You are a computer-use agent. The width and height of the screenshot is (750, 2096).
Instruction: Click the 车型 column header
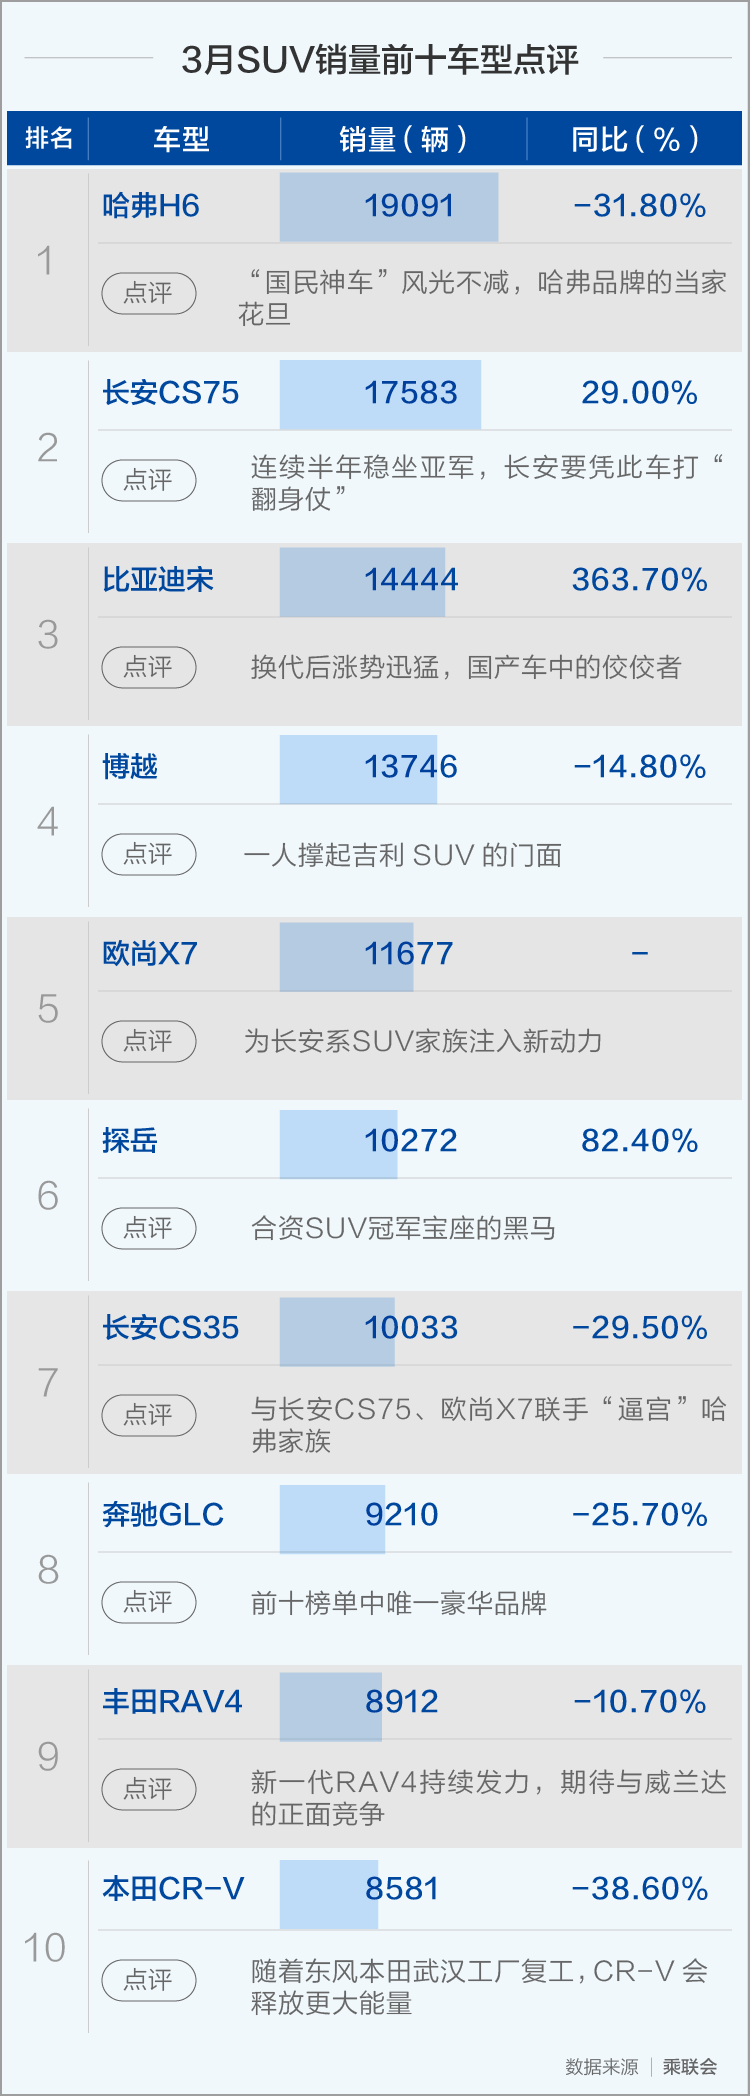(x=183, y=138)
